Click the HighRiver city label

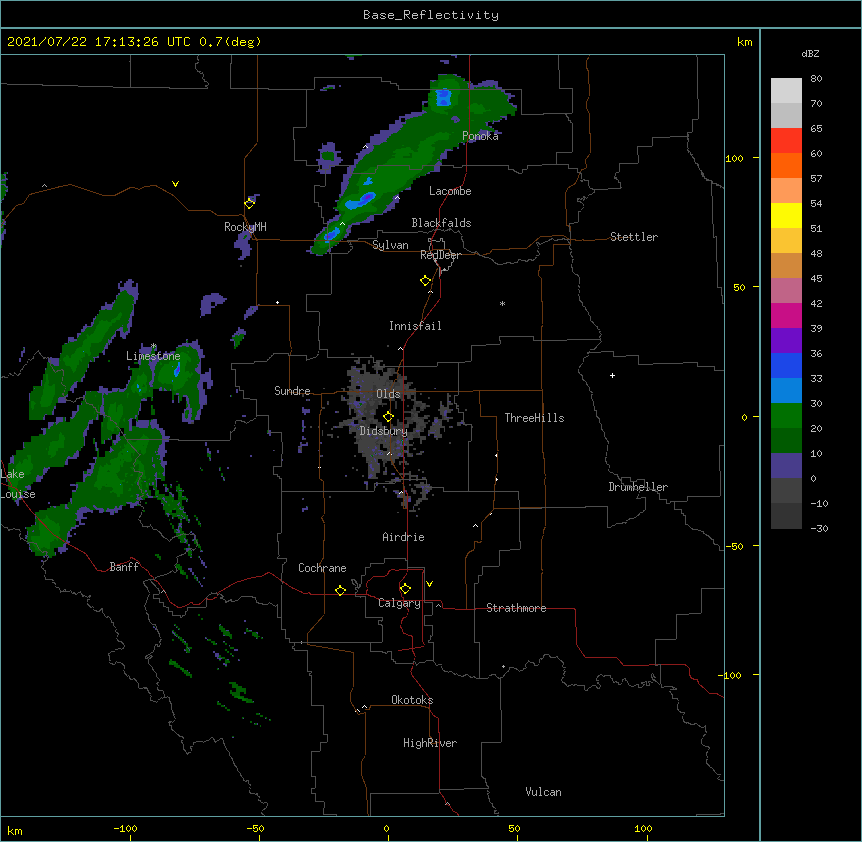coord(430,743)
